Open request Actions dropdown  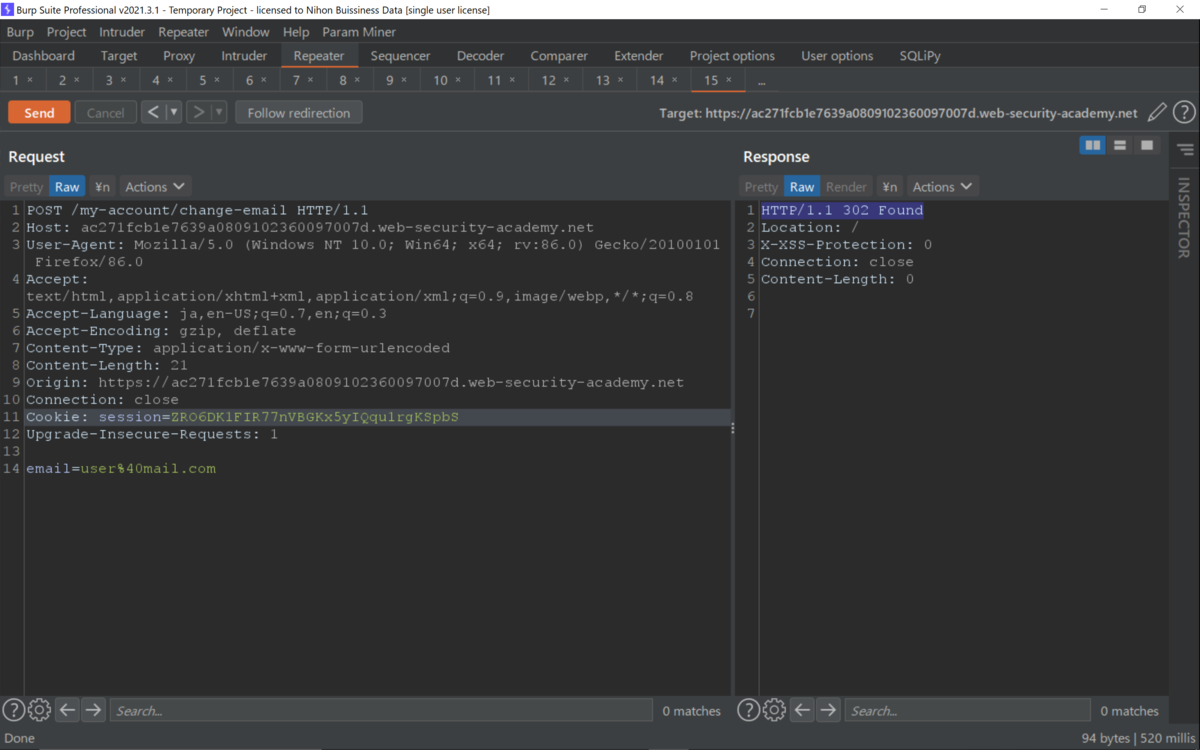155,187
